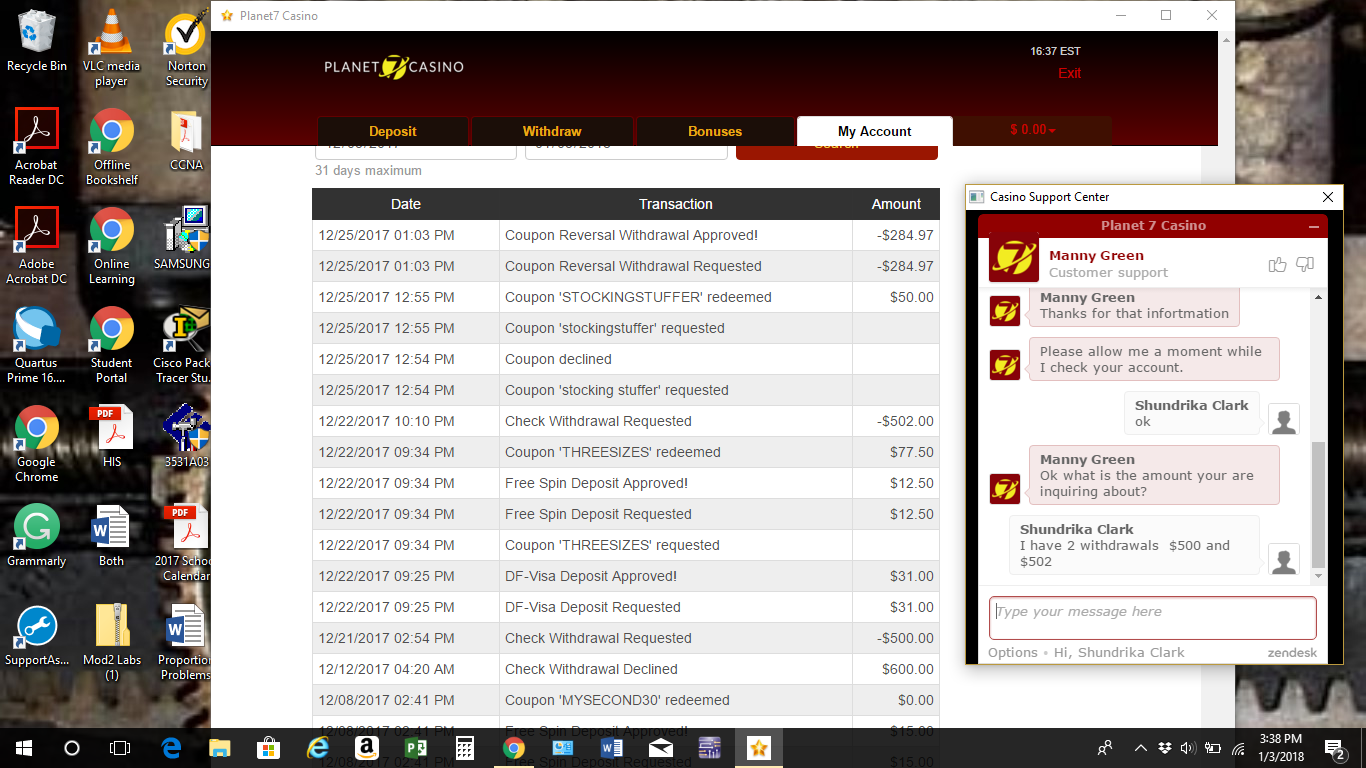This screenshot has width=1366, height=768.
Task: Select 'Coupon Reversal Withdrawal Approved!' row text
Action: point(631,236)
